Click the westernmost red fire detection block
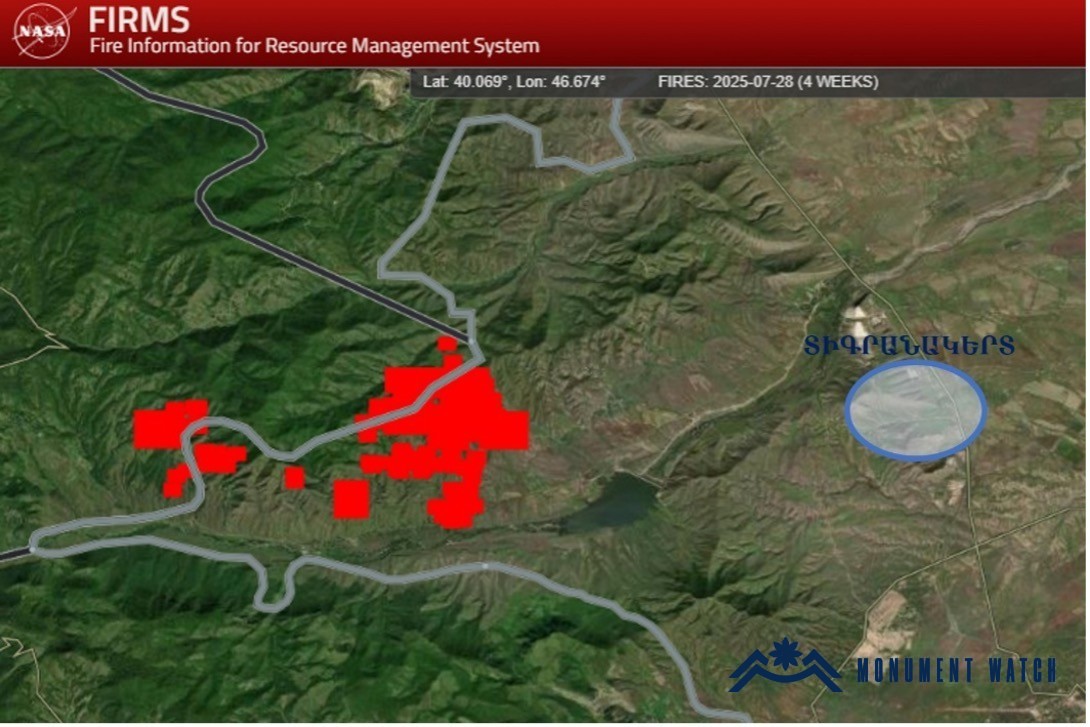1090x727 pixels. point(168,425)
